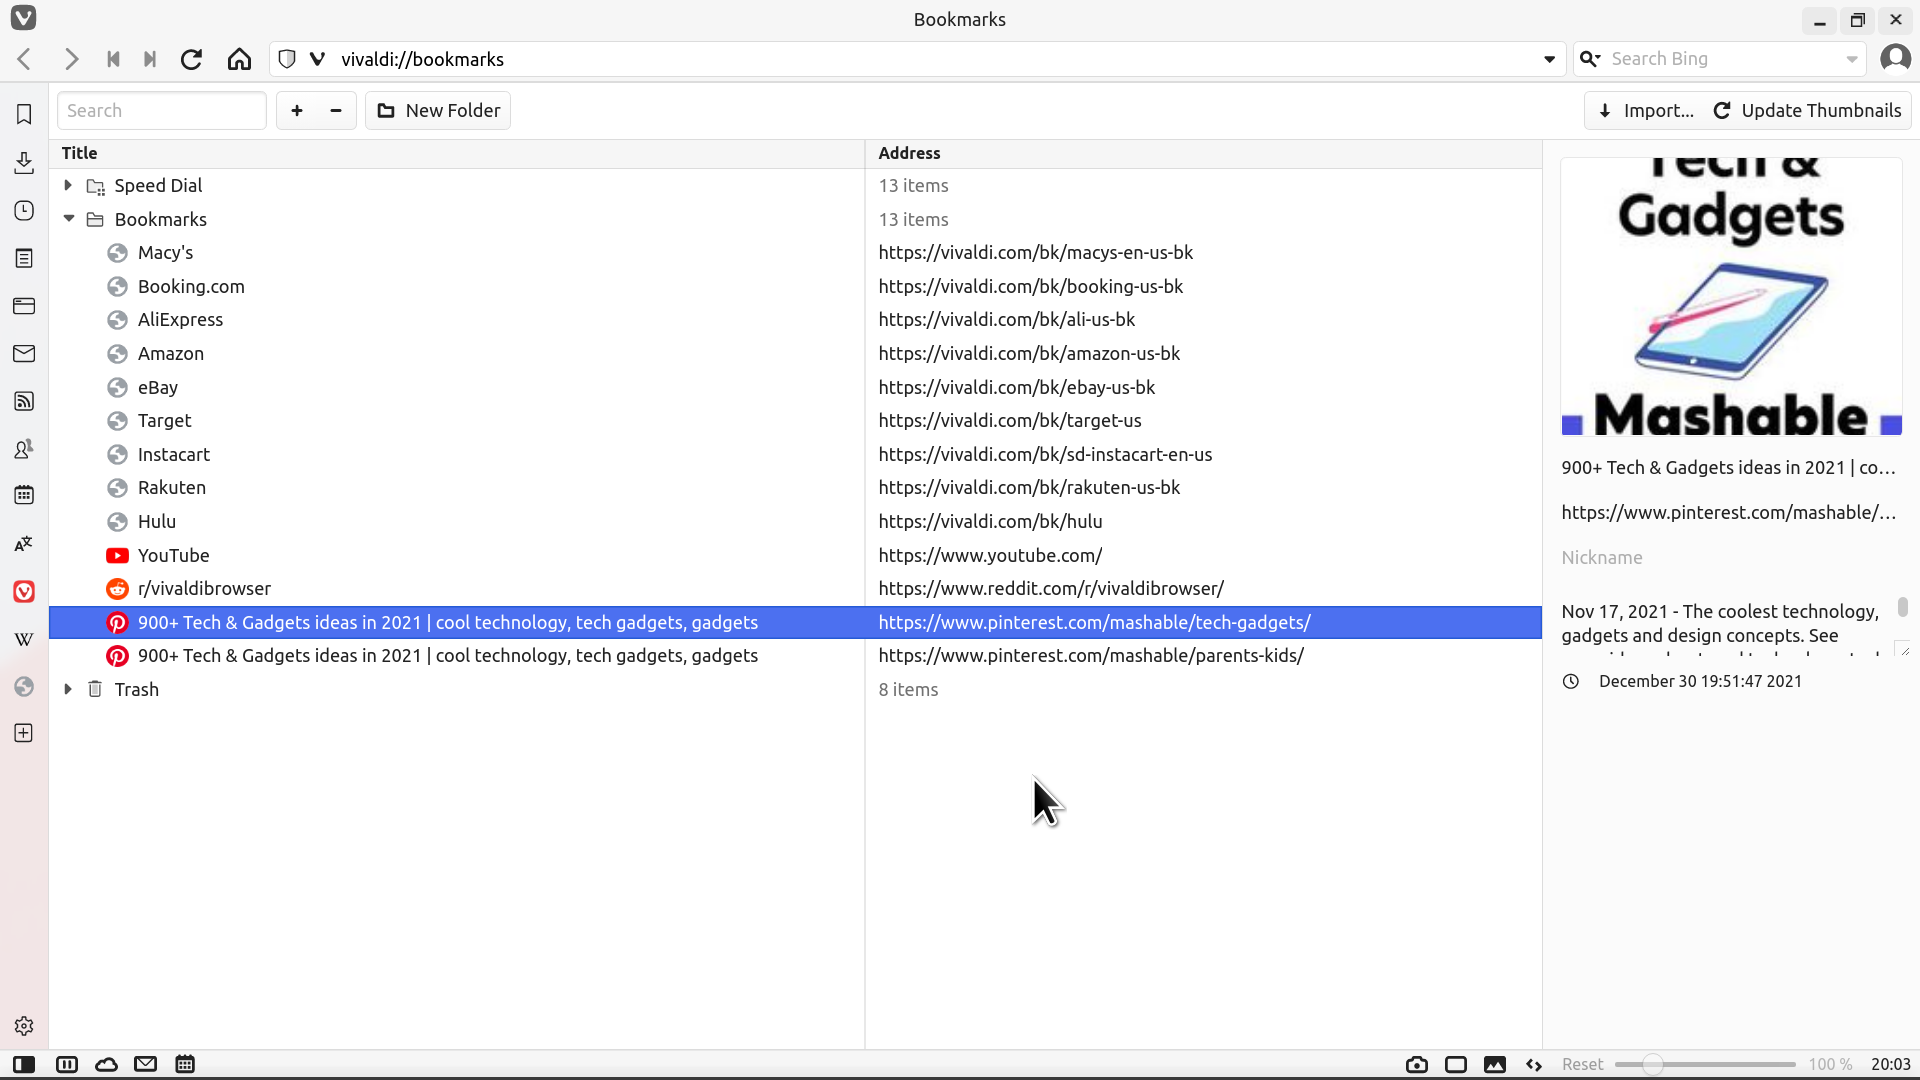Click the New Folder button
1920x1080 pixels.
[x=438, y=110]
